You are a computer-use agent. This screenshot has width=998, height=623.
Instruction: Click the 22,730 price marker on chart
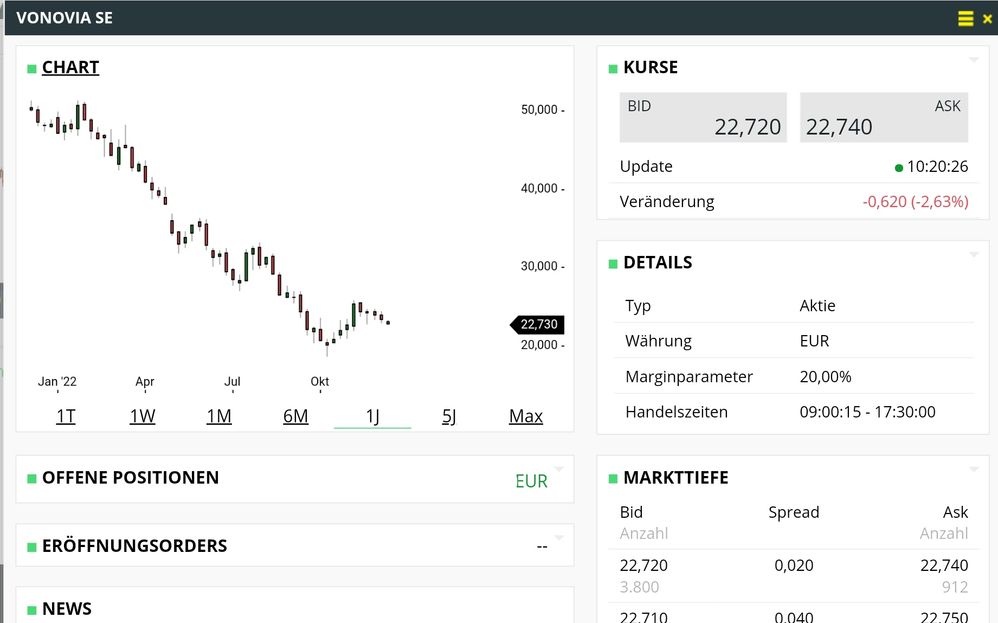tap(538, 324)
